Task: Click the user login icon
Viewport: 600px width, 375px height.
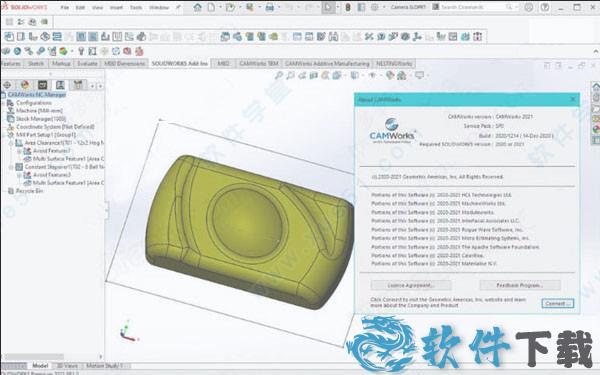Action: (x=529, y=7)
